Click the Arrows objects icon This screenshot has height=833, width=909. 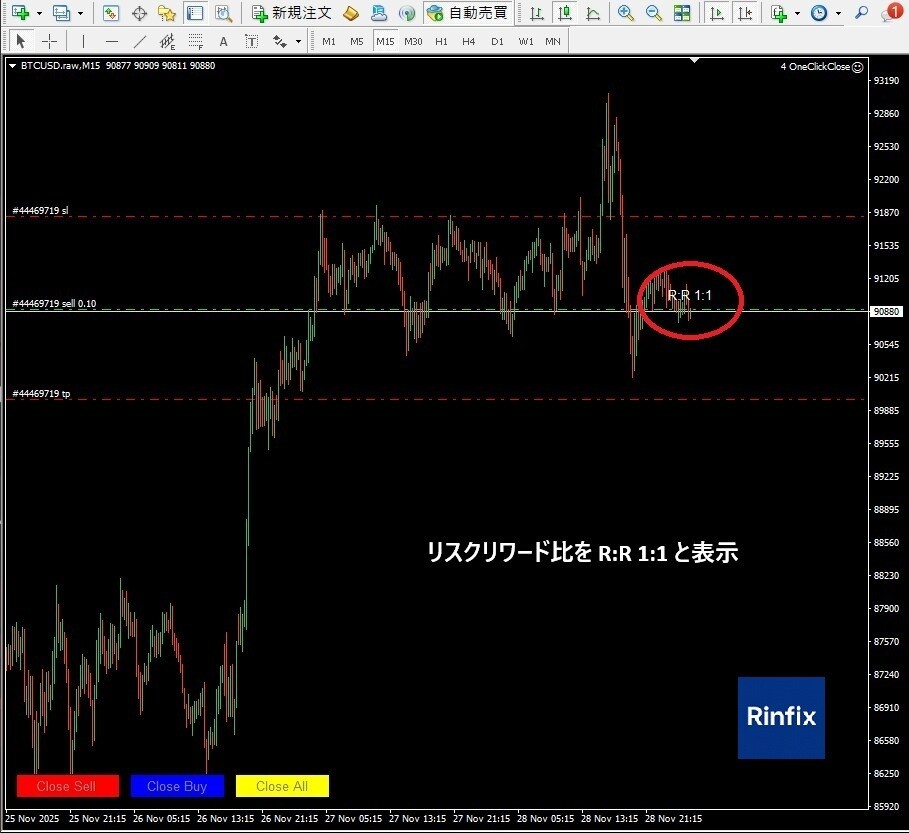[280, 41]
